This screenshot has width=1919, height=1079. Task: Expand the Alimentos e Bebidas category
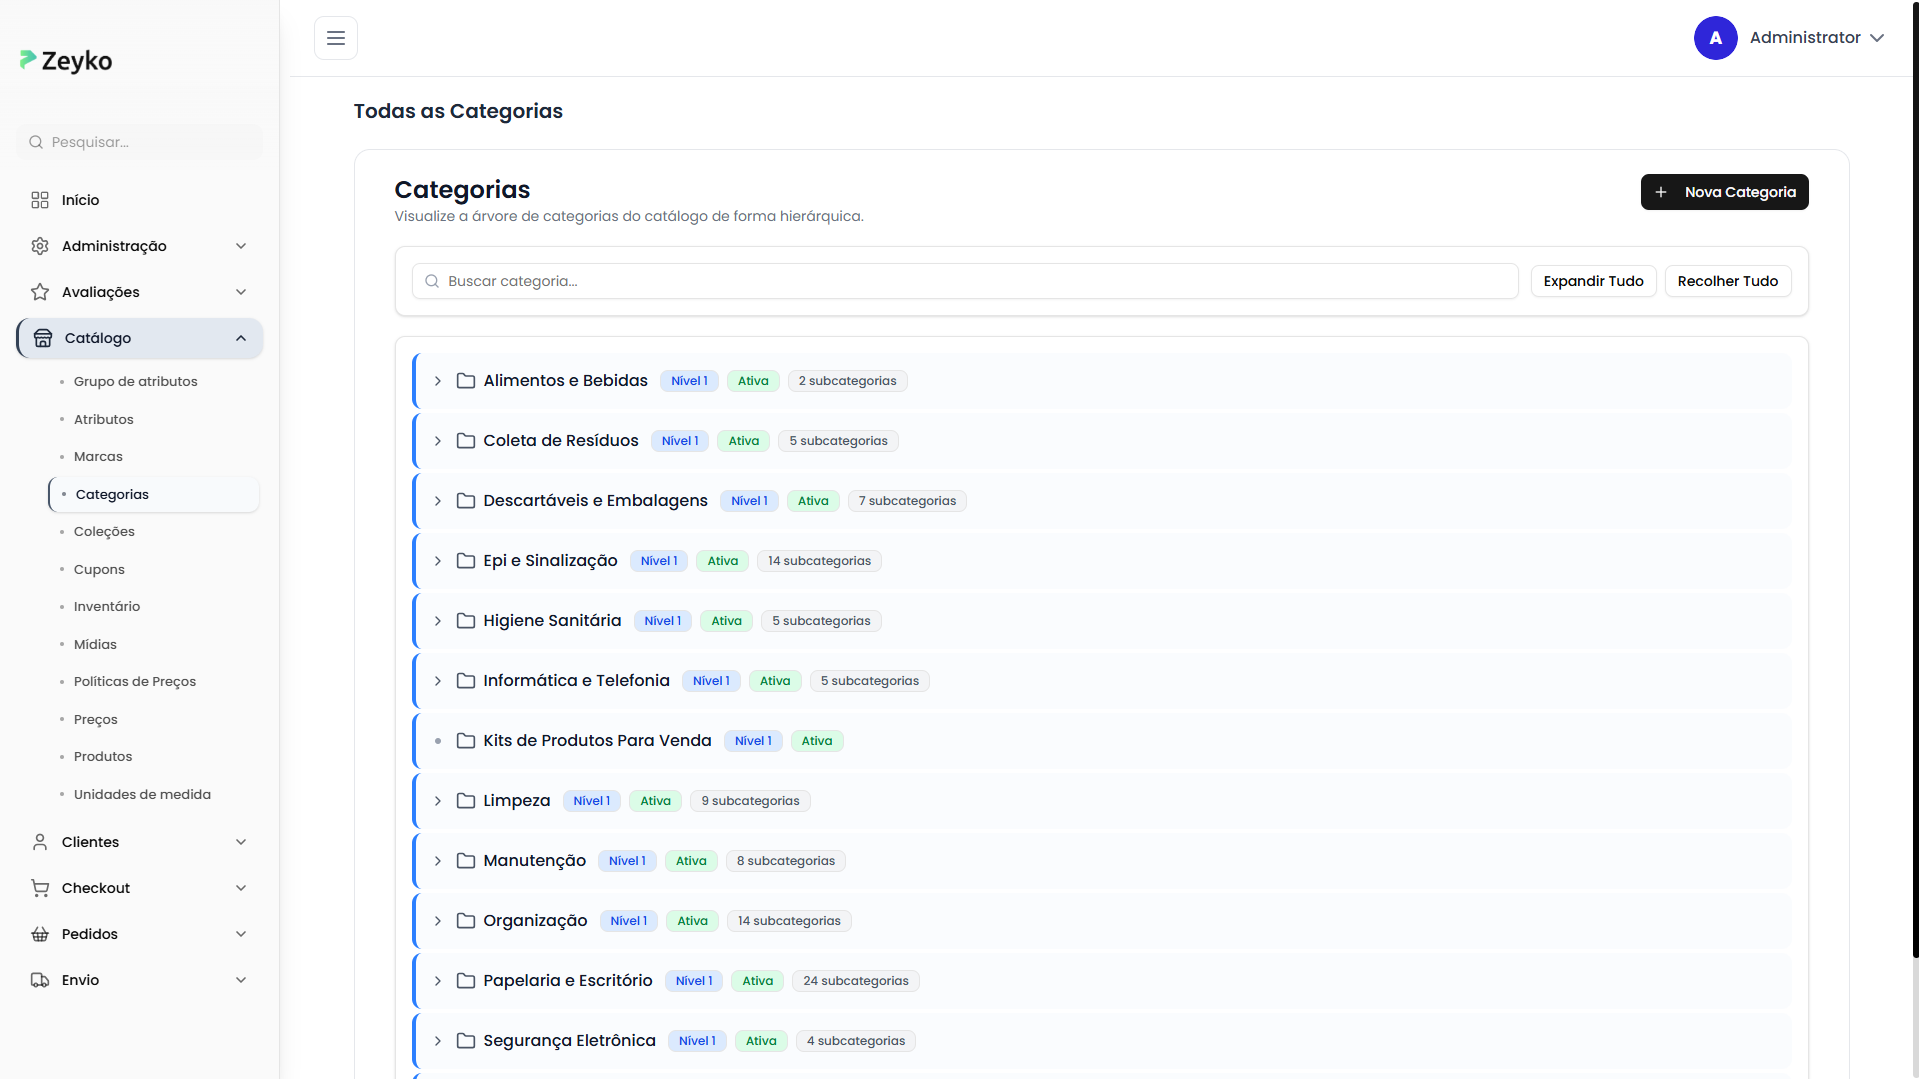(x=438, y=381)
